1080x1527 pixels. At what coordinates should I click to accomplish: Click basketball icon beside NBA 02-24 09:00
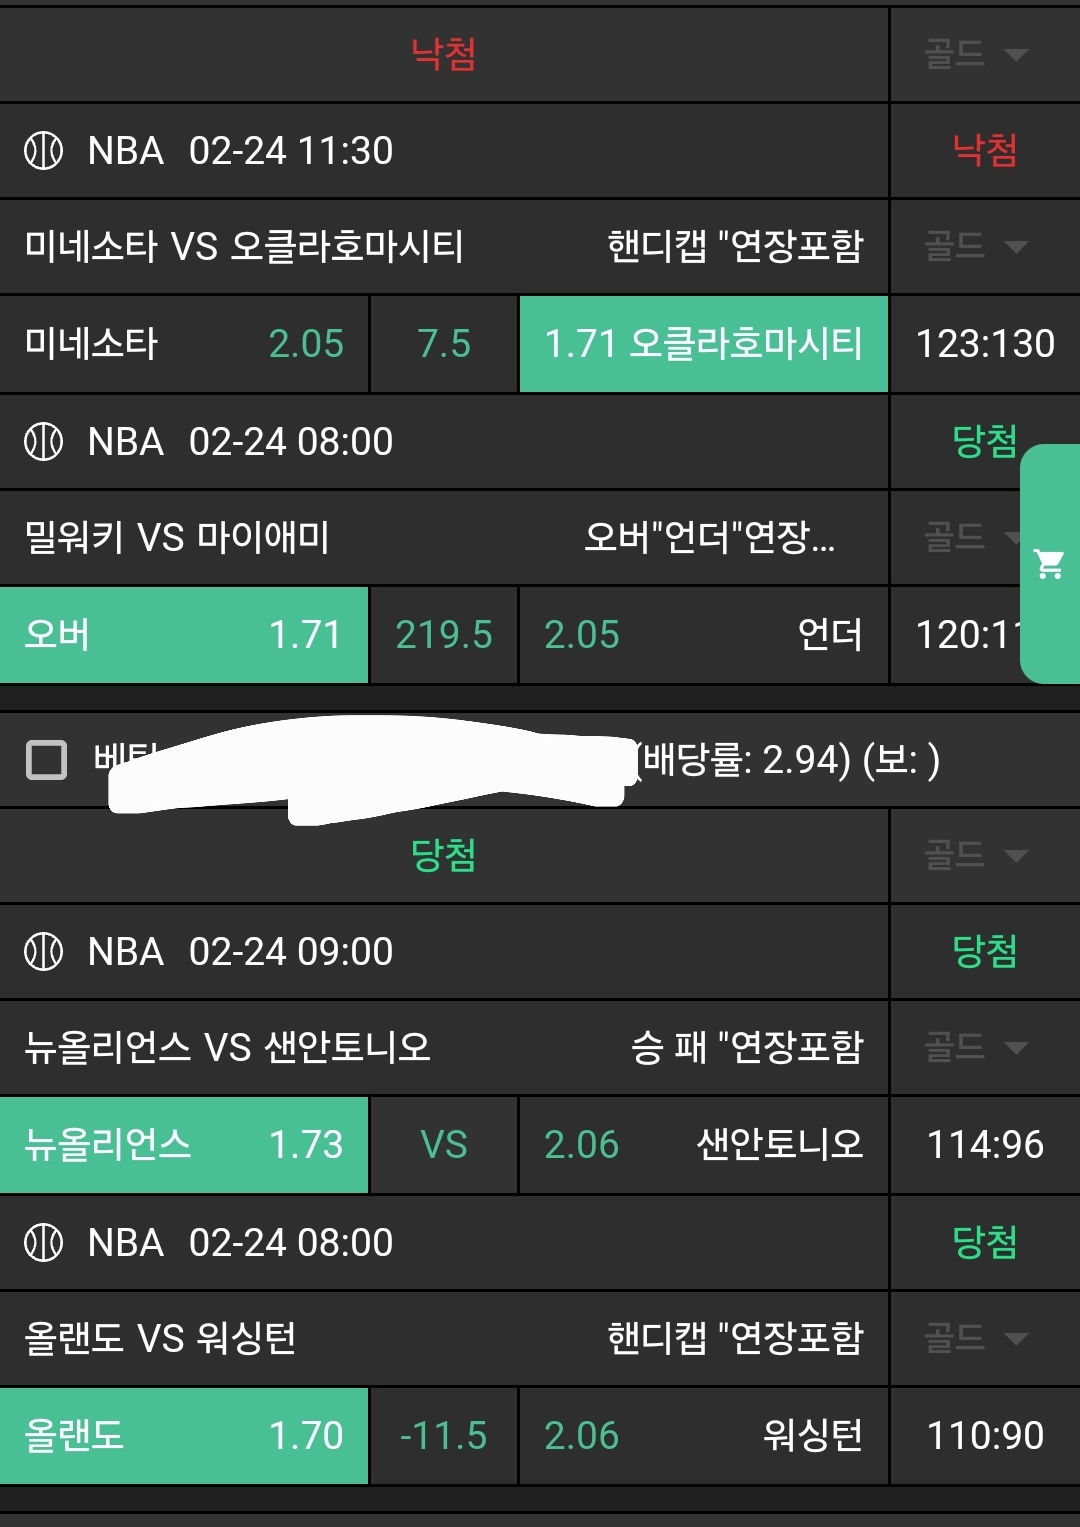[x=43, y=951]
